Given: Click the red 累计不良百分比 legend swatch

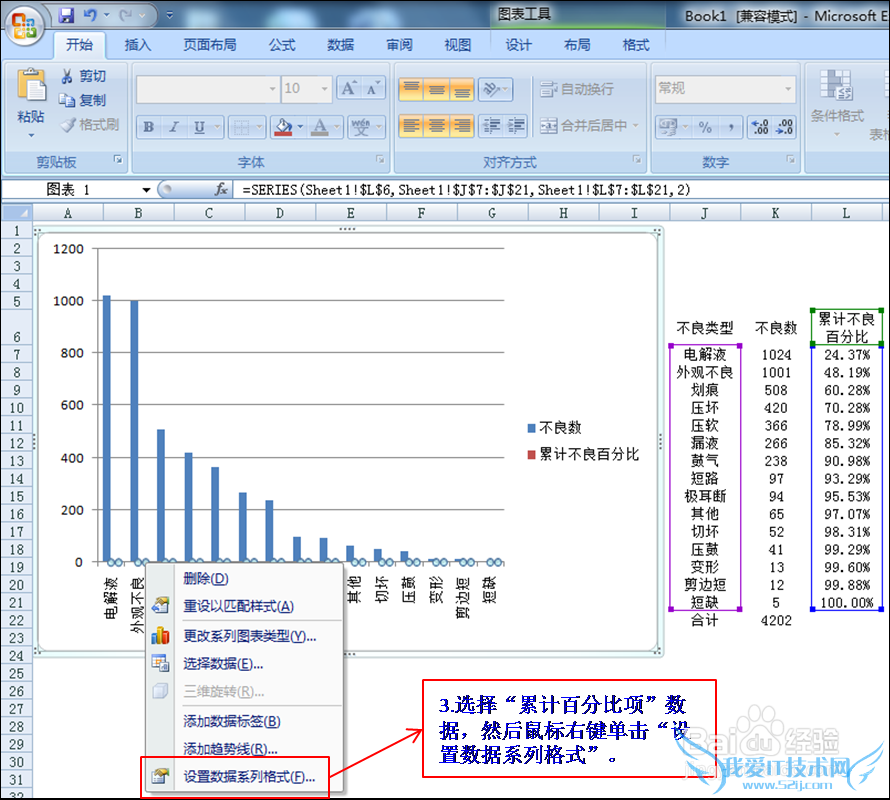Looking at the screenshot, I should (531, 454).
